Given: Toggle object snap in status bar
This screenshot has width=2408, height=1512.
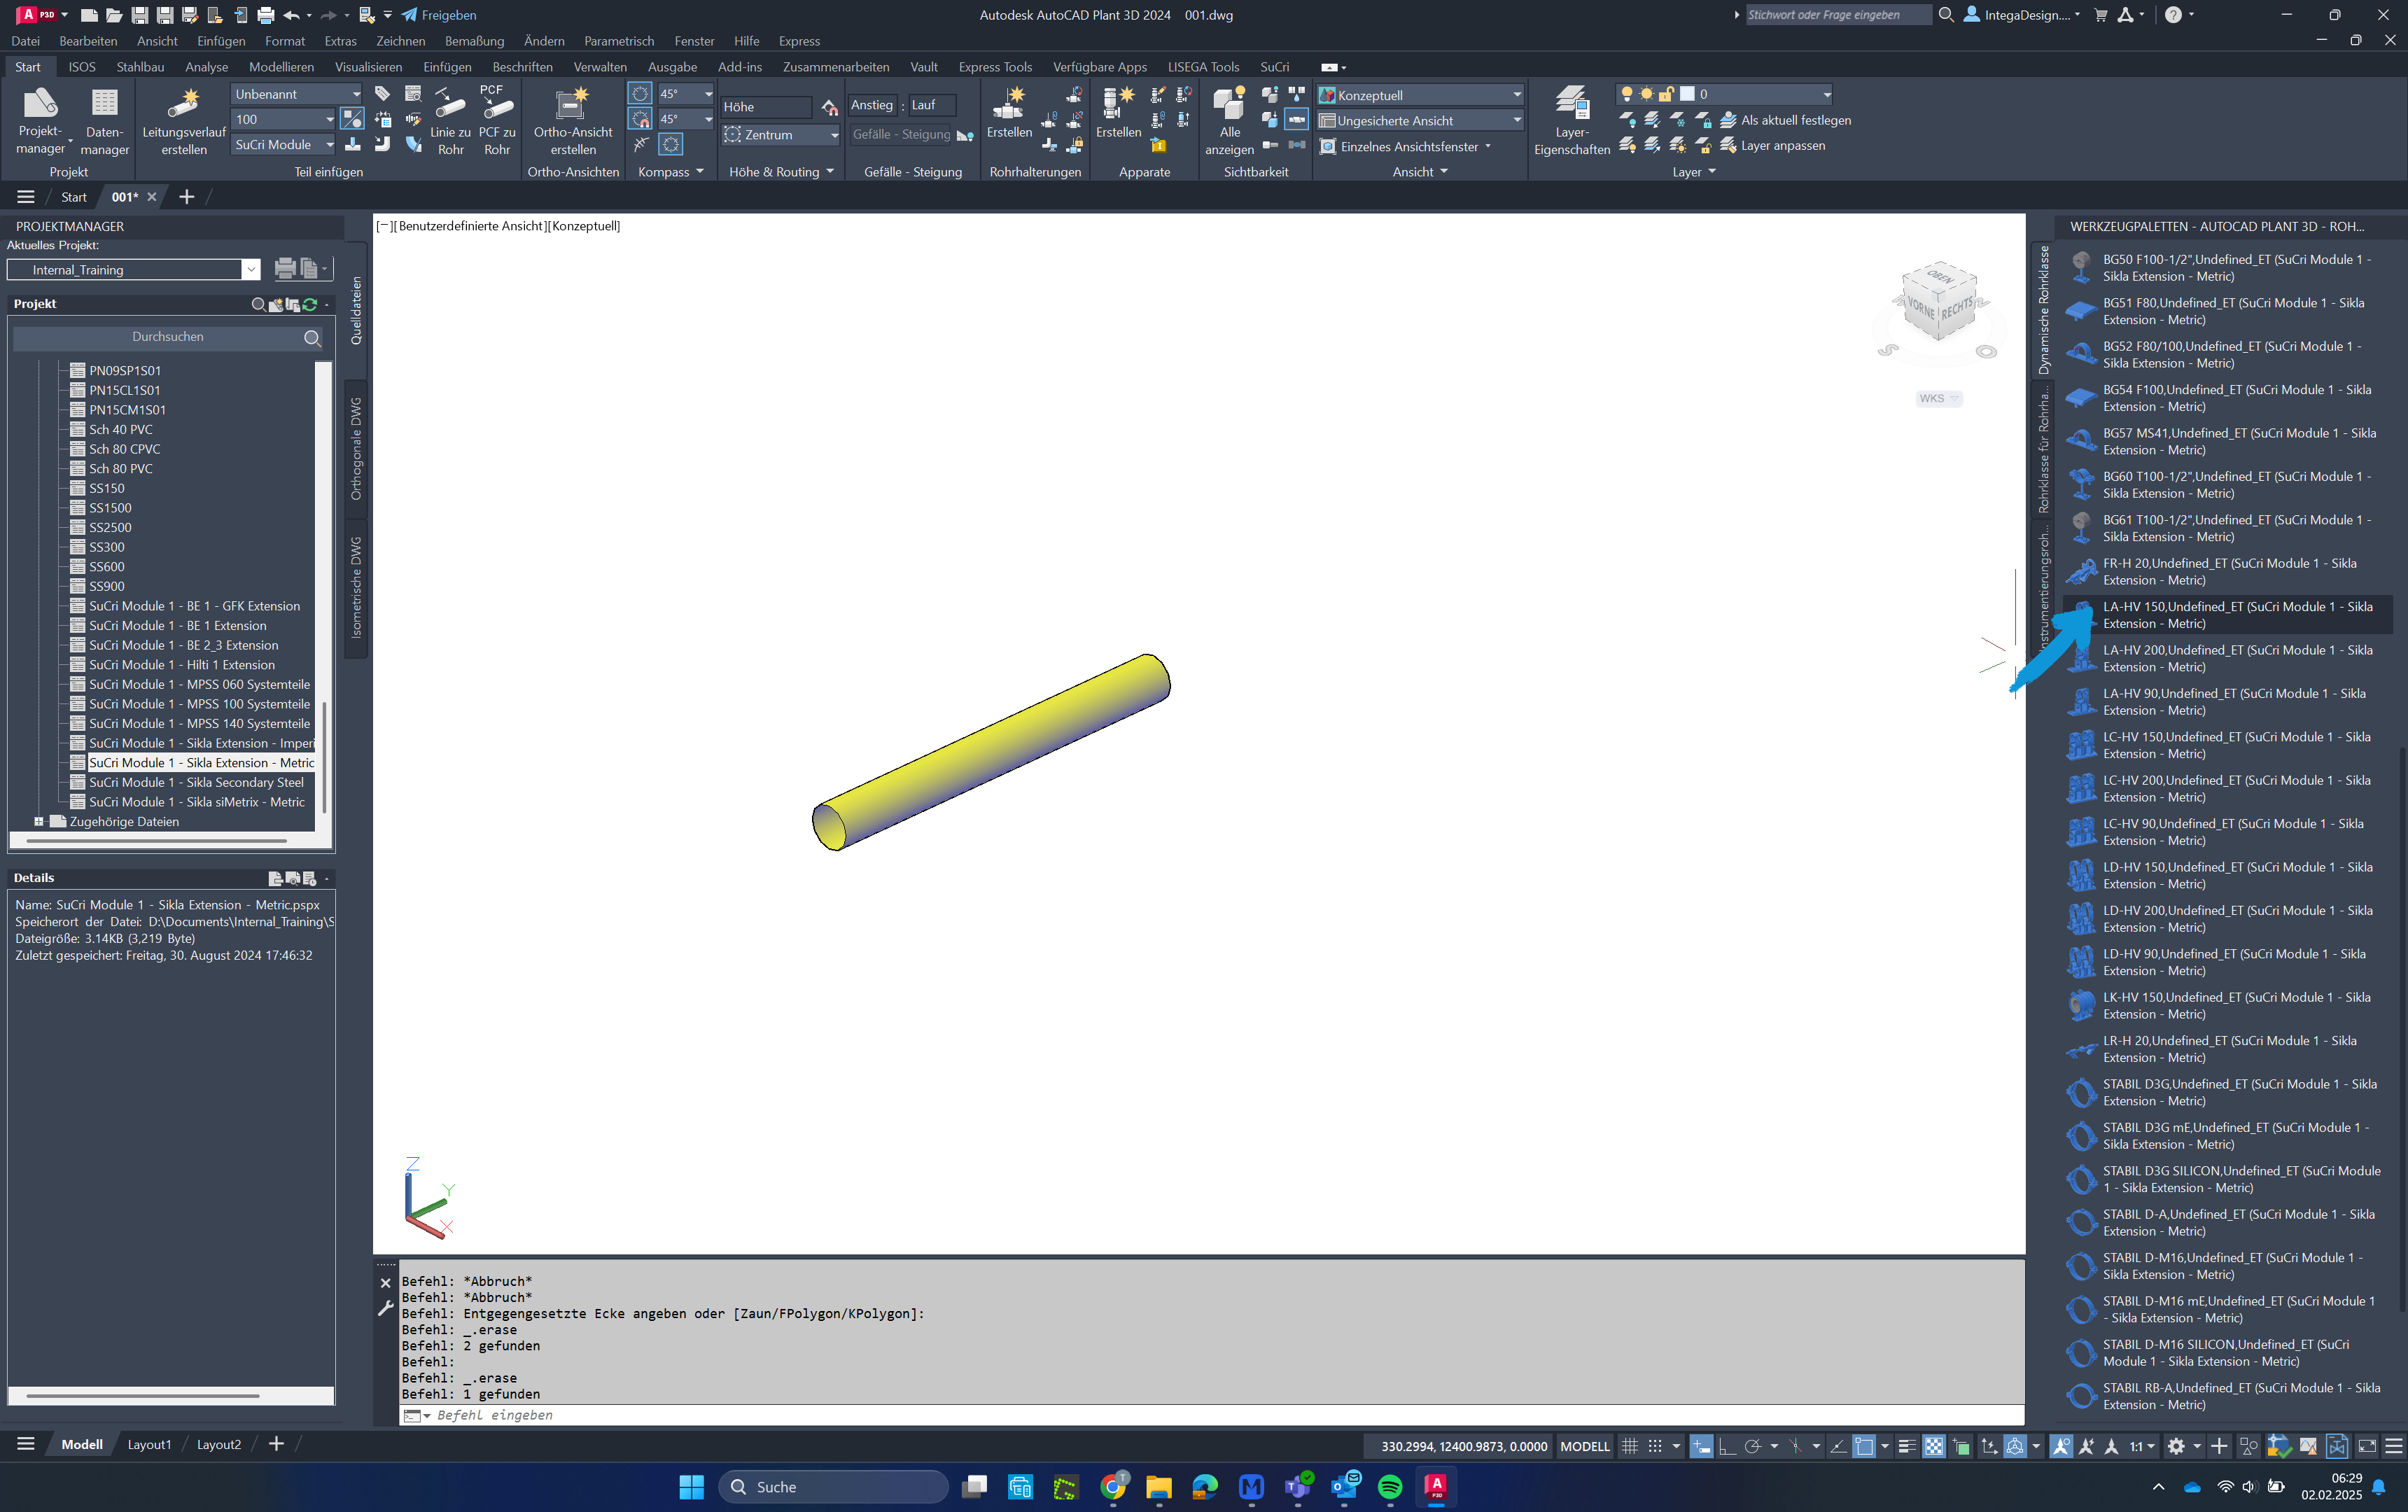Looking at the screenshot, I should coord(1864,1446).
